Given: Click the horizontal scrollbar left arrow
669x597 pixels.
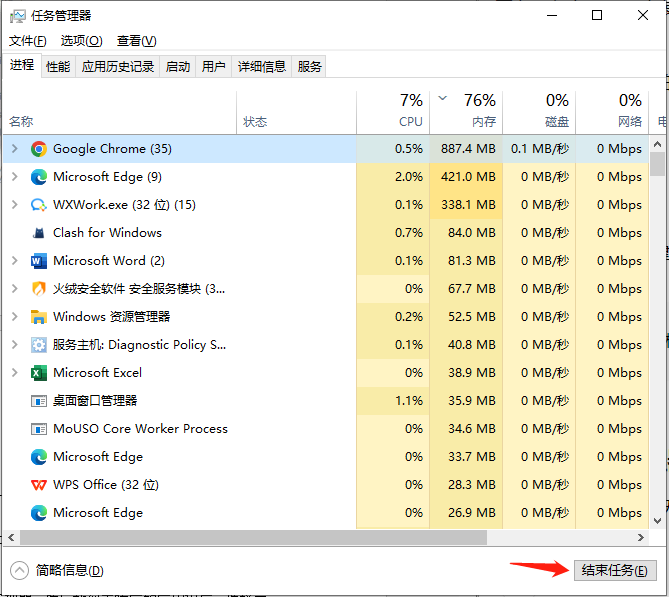Looking at the screenshot, I should [11, 538].
